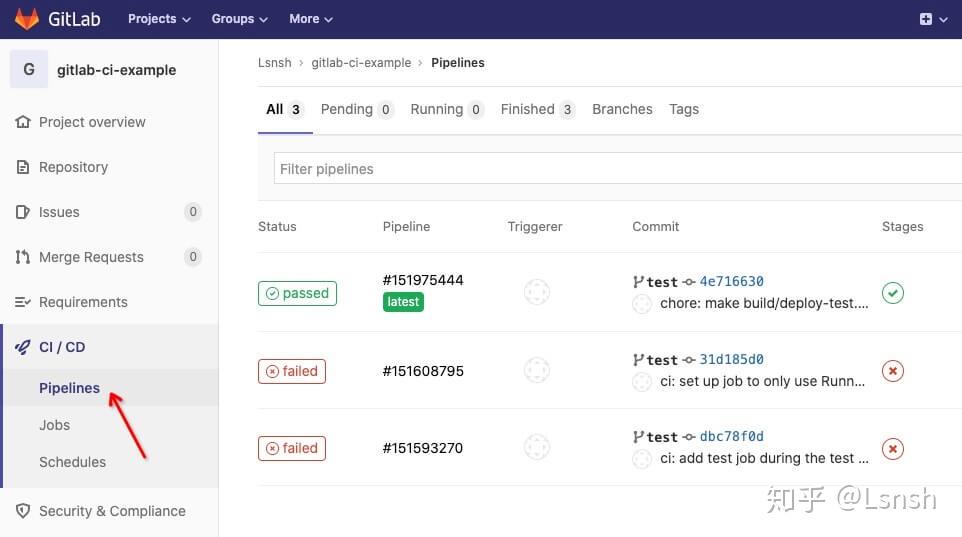This screenshot has width=962, height=537.
Task: Click the plus create-new icon
Action: [x=926, y=19]
